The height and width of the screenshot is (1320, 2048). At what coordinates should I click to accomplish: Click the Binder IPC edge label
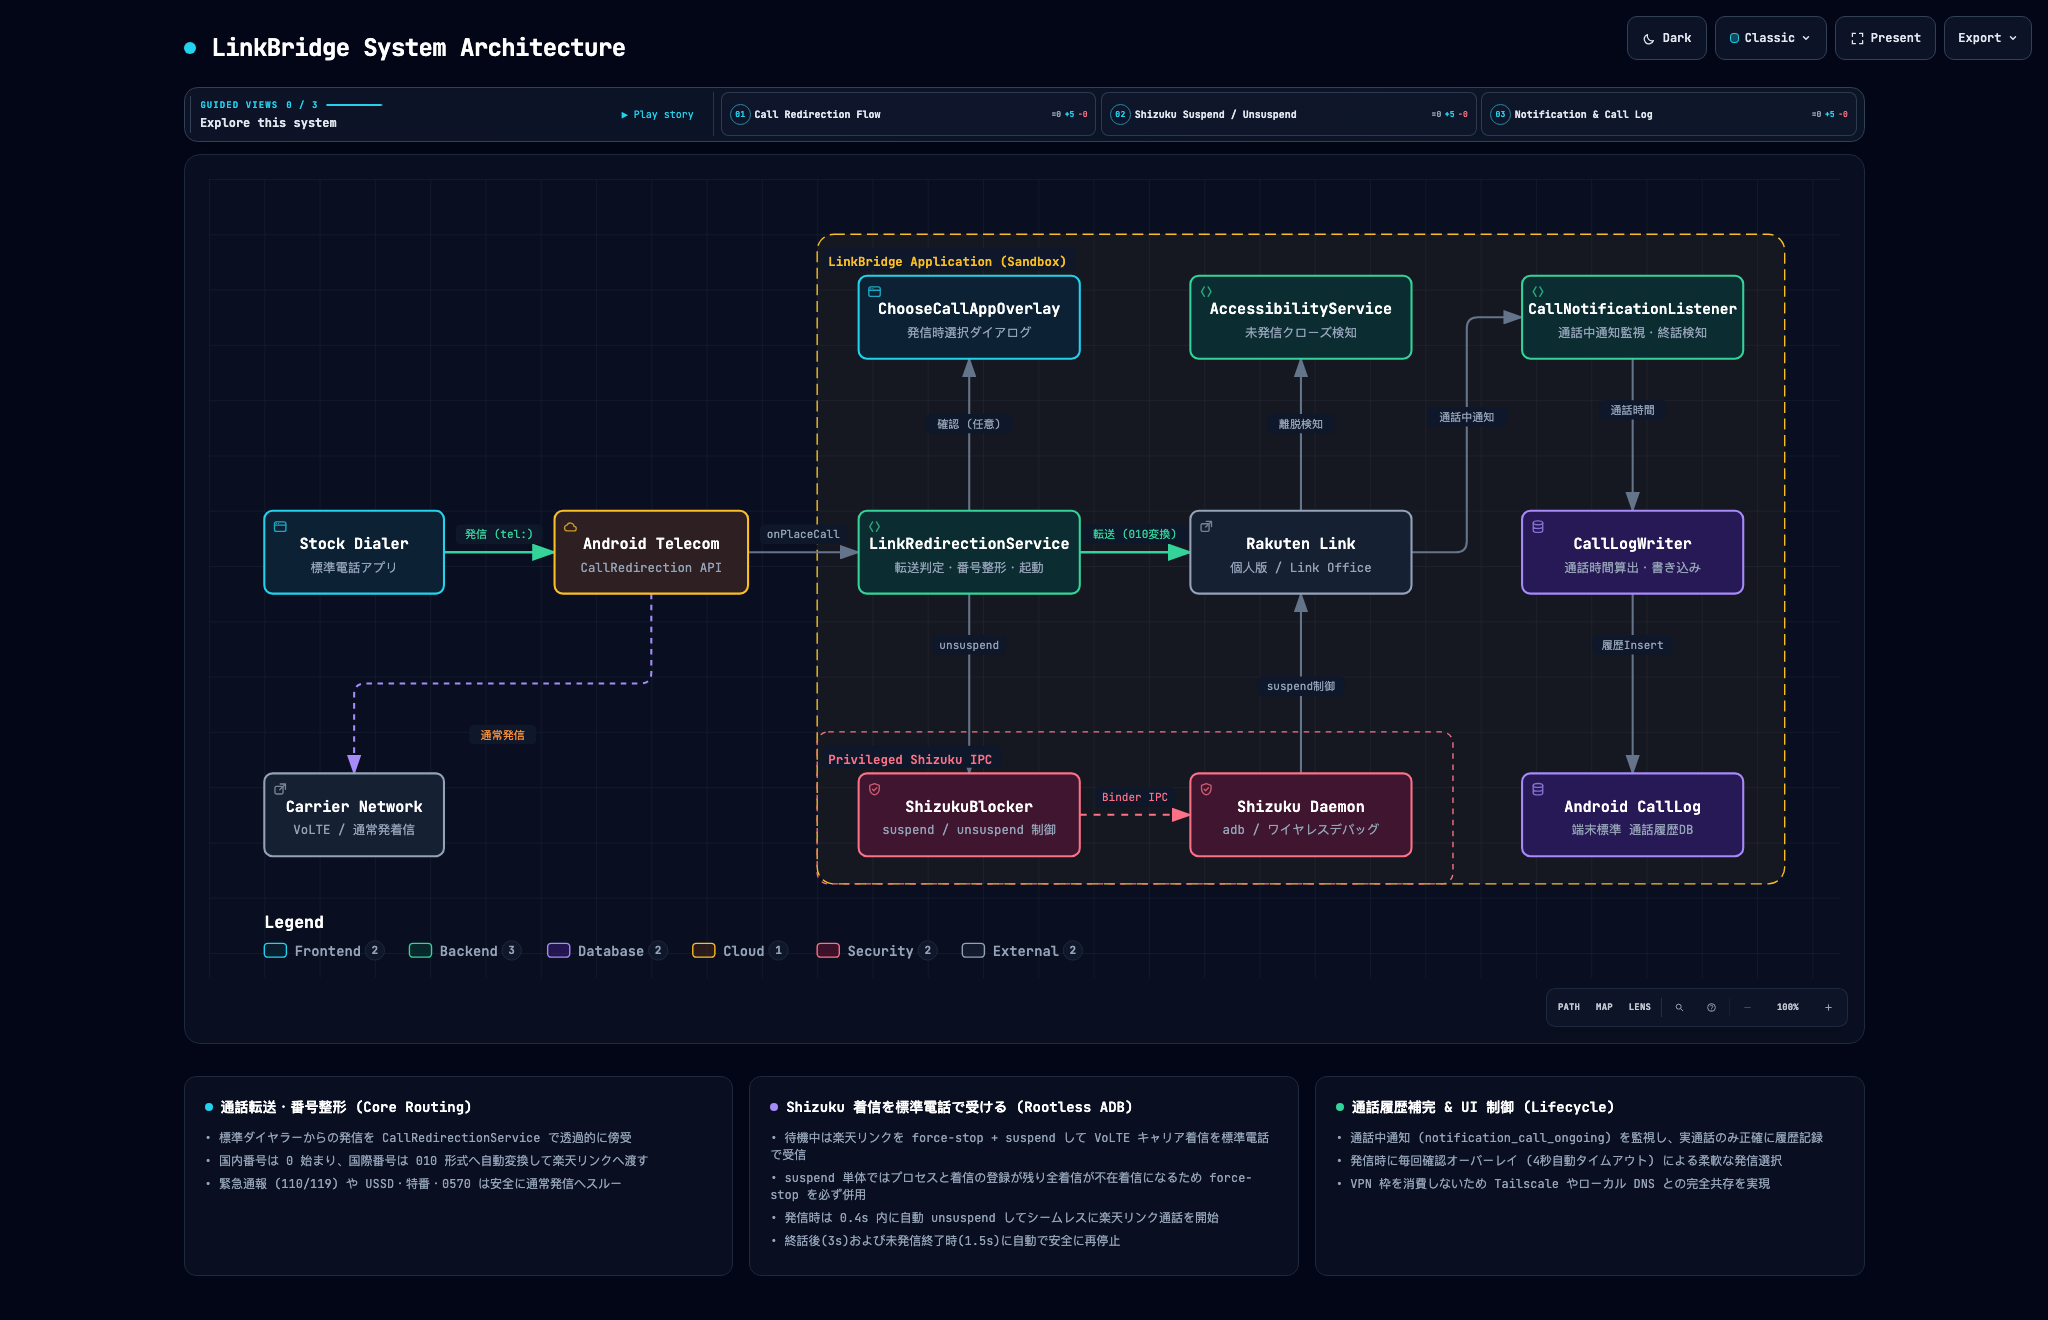click(1135, 797)
